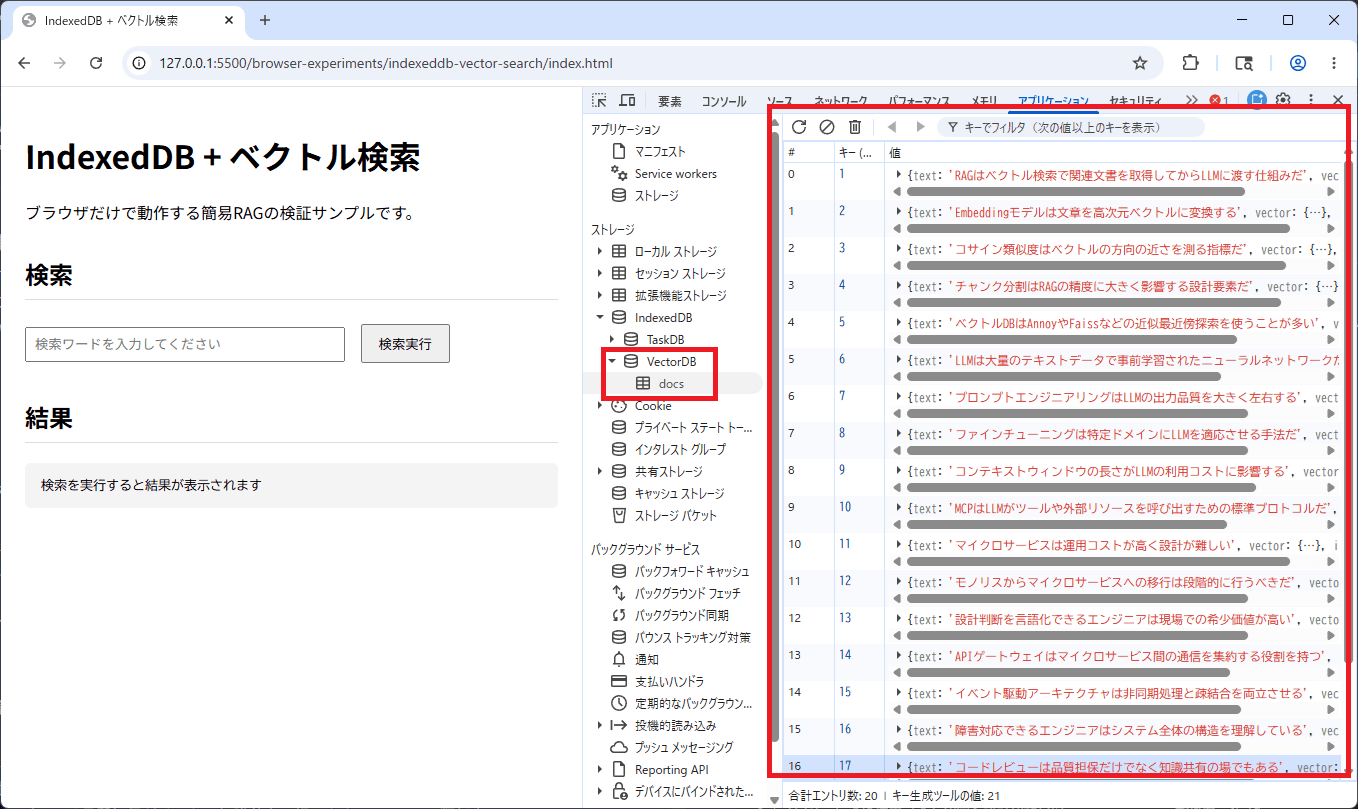
Task: Click the address bar URL
Action: 386,63
